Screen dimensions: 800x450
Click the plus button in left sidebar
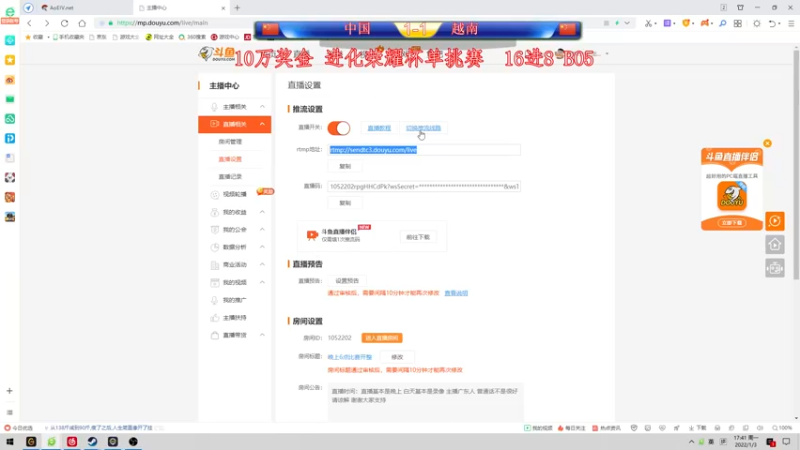coord(10,391)
